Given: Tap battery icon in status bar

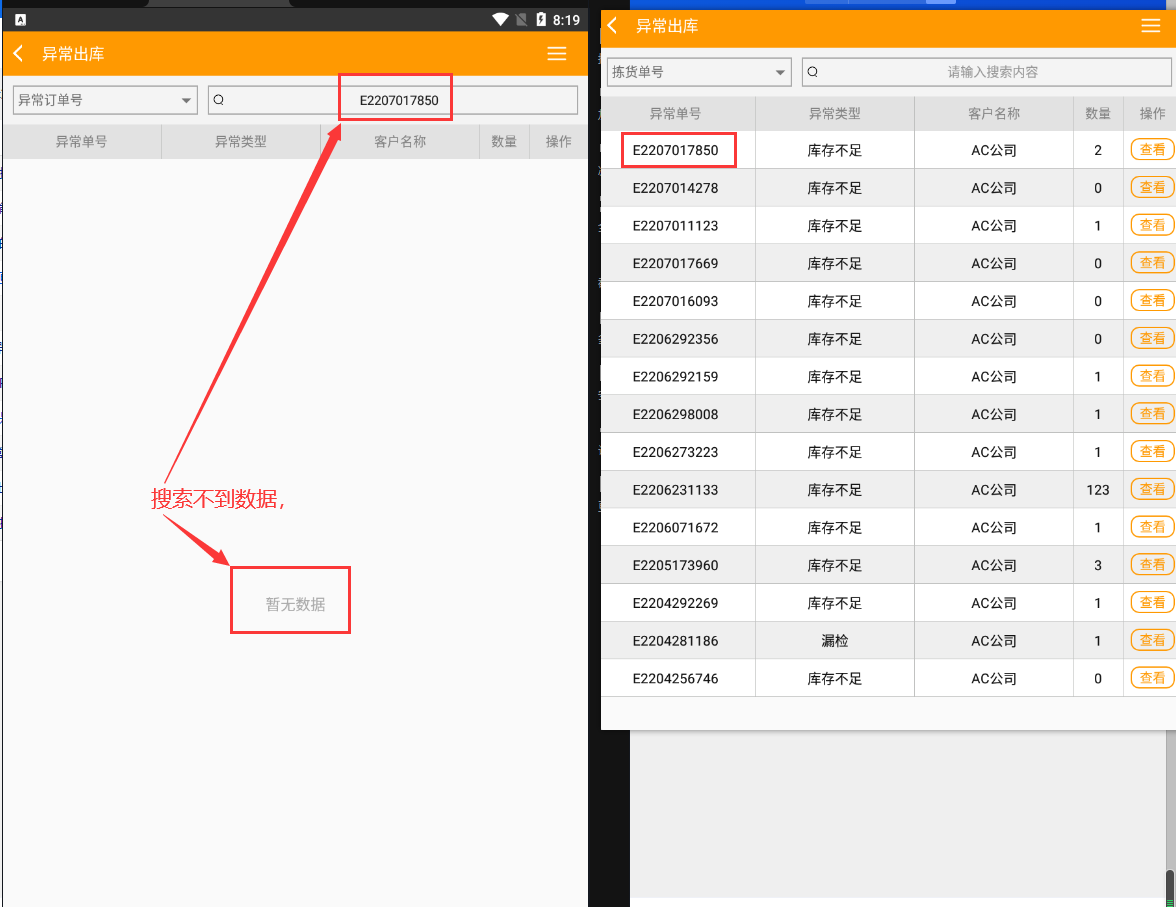Looking at the screenshot, I should (x=541, y=19).
